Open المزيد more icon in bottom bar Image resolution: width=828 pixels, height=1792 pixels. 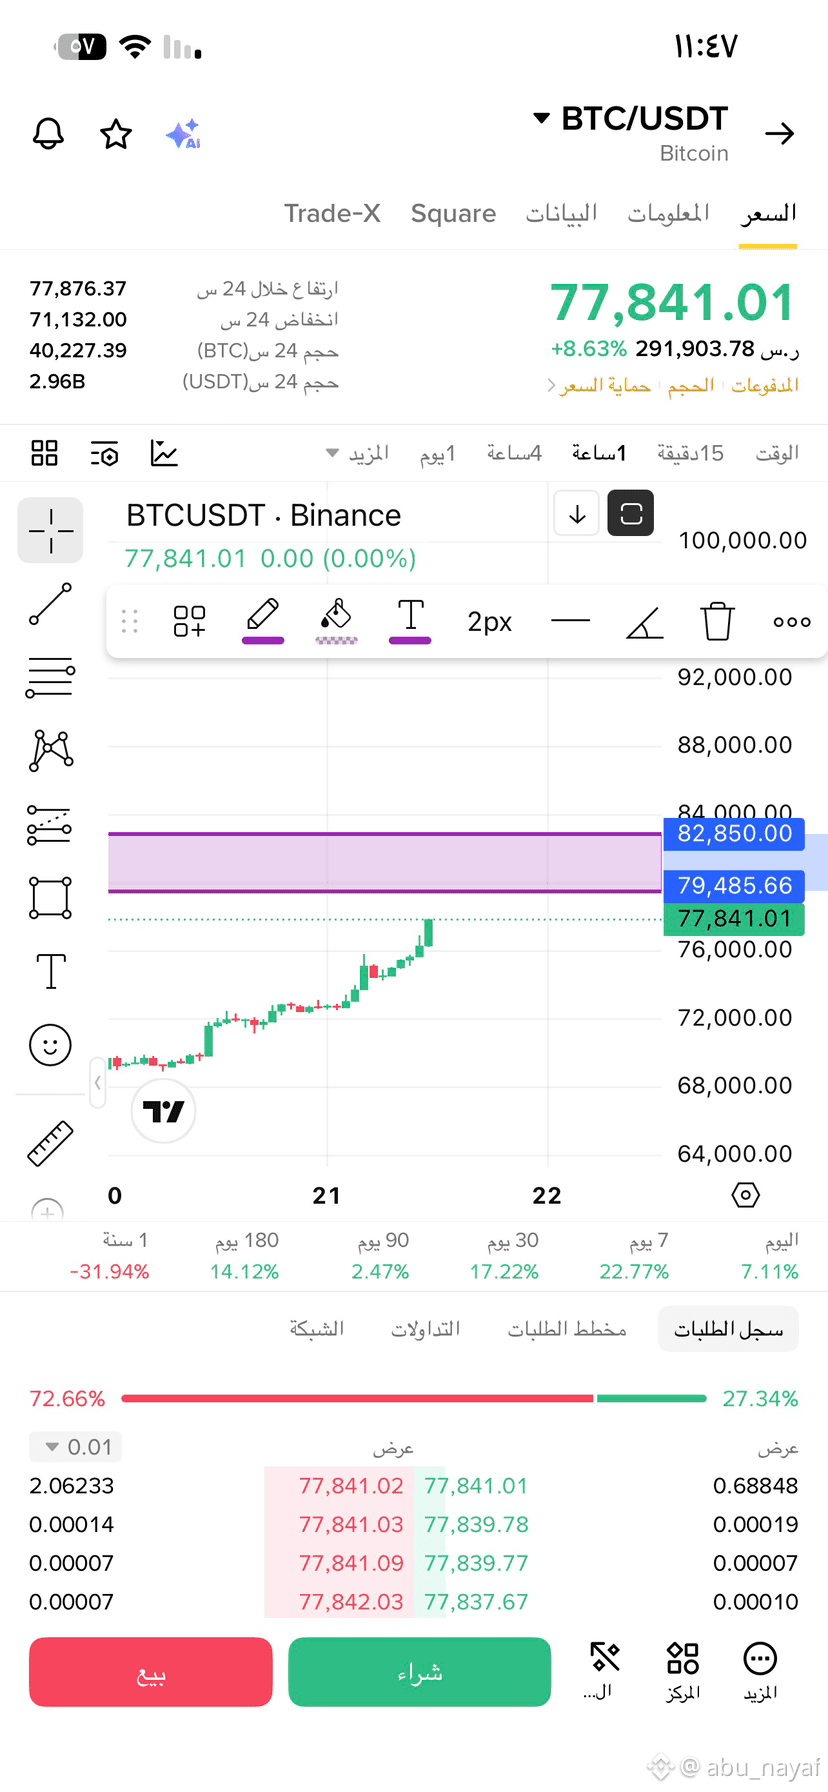[x=760, y=1669]
